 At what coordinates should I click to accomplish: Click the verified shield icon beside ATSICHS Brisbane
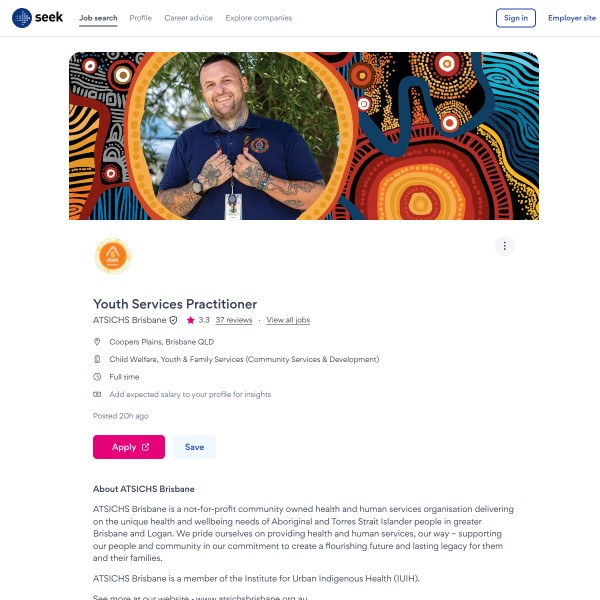click(x=173, y=320)
